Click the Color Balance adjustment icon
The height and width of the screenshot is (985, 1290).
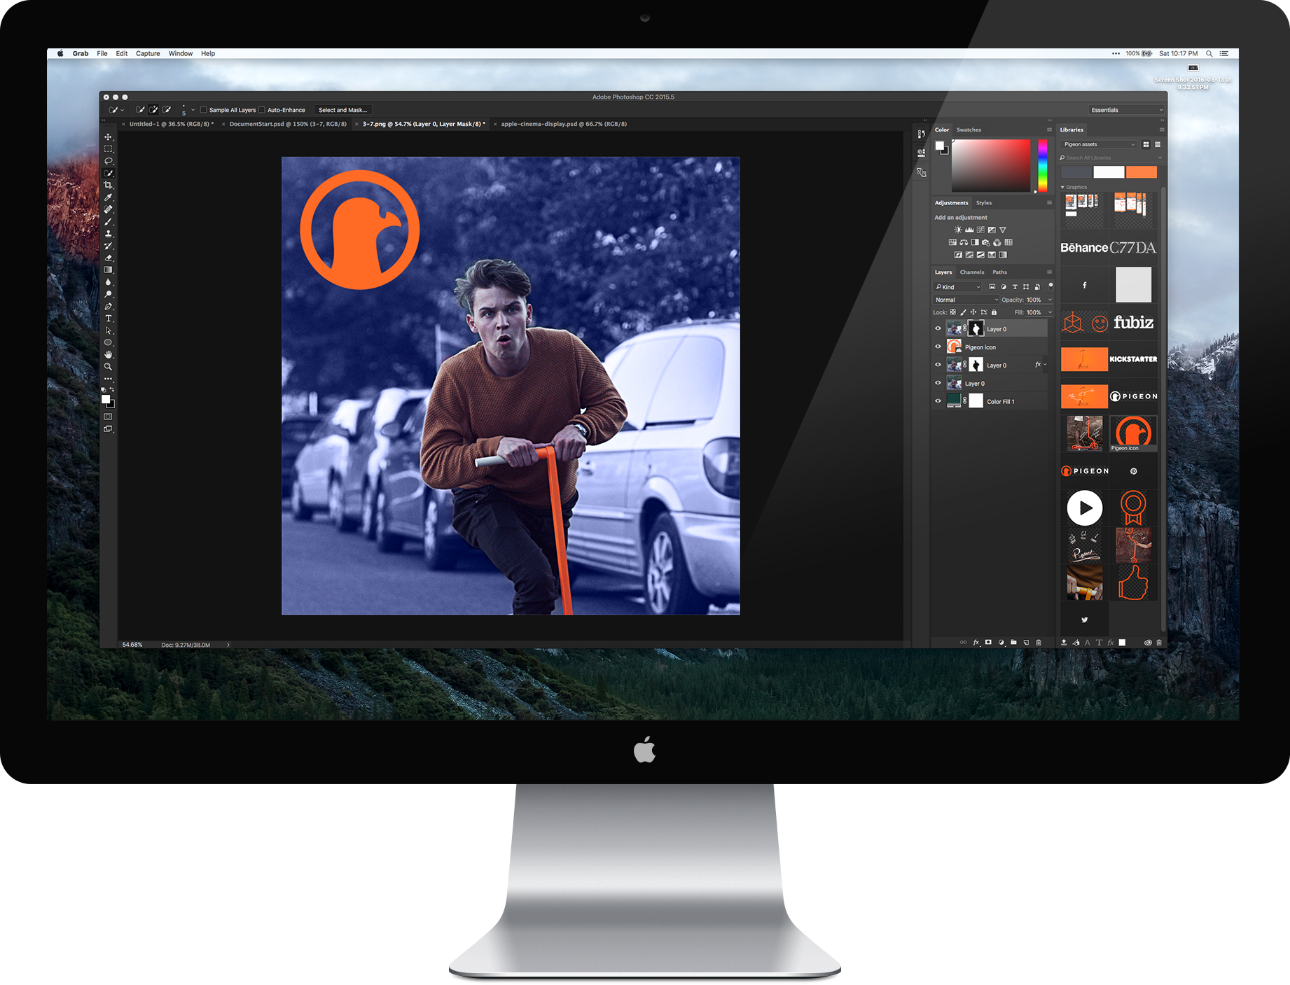point(963,242)
